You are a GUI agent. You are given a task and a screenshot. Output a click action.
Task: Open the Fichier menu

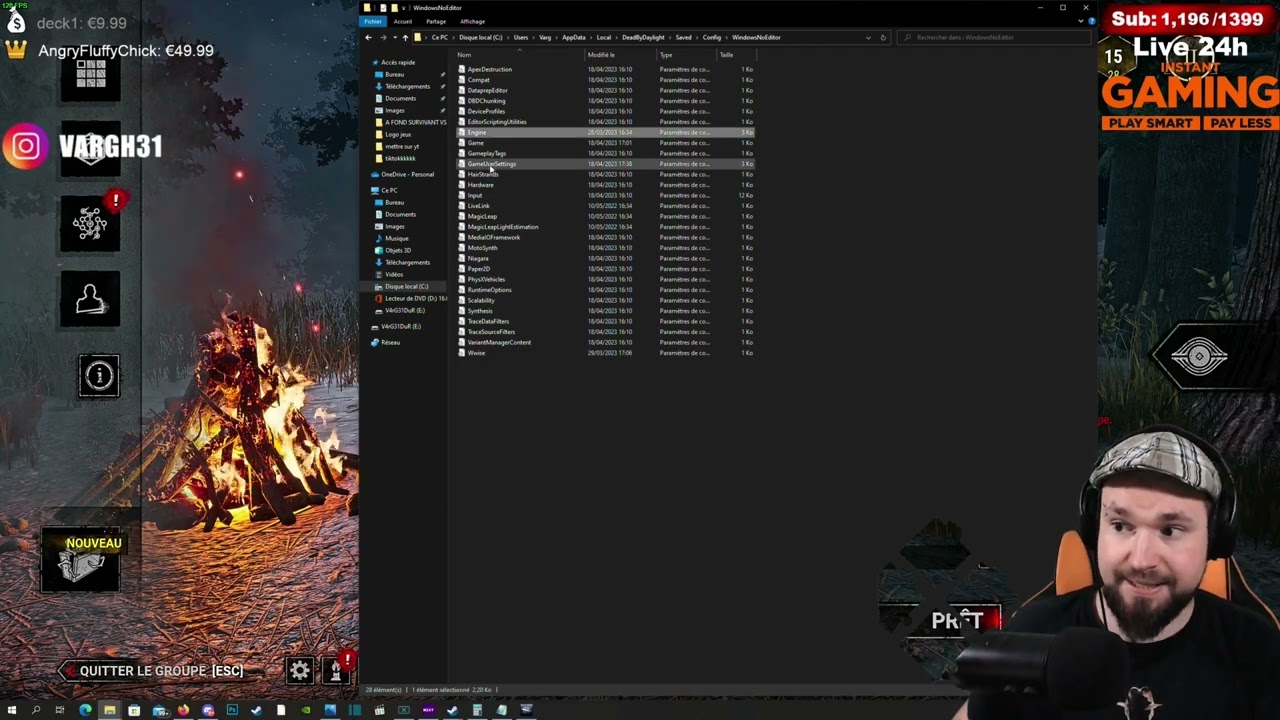(x=373, y=21)
